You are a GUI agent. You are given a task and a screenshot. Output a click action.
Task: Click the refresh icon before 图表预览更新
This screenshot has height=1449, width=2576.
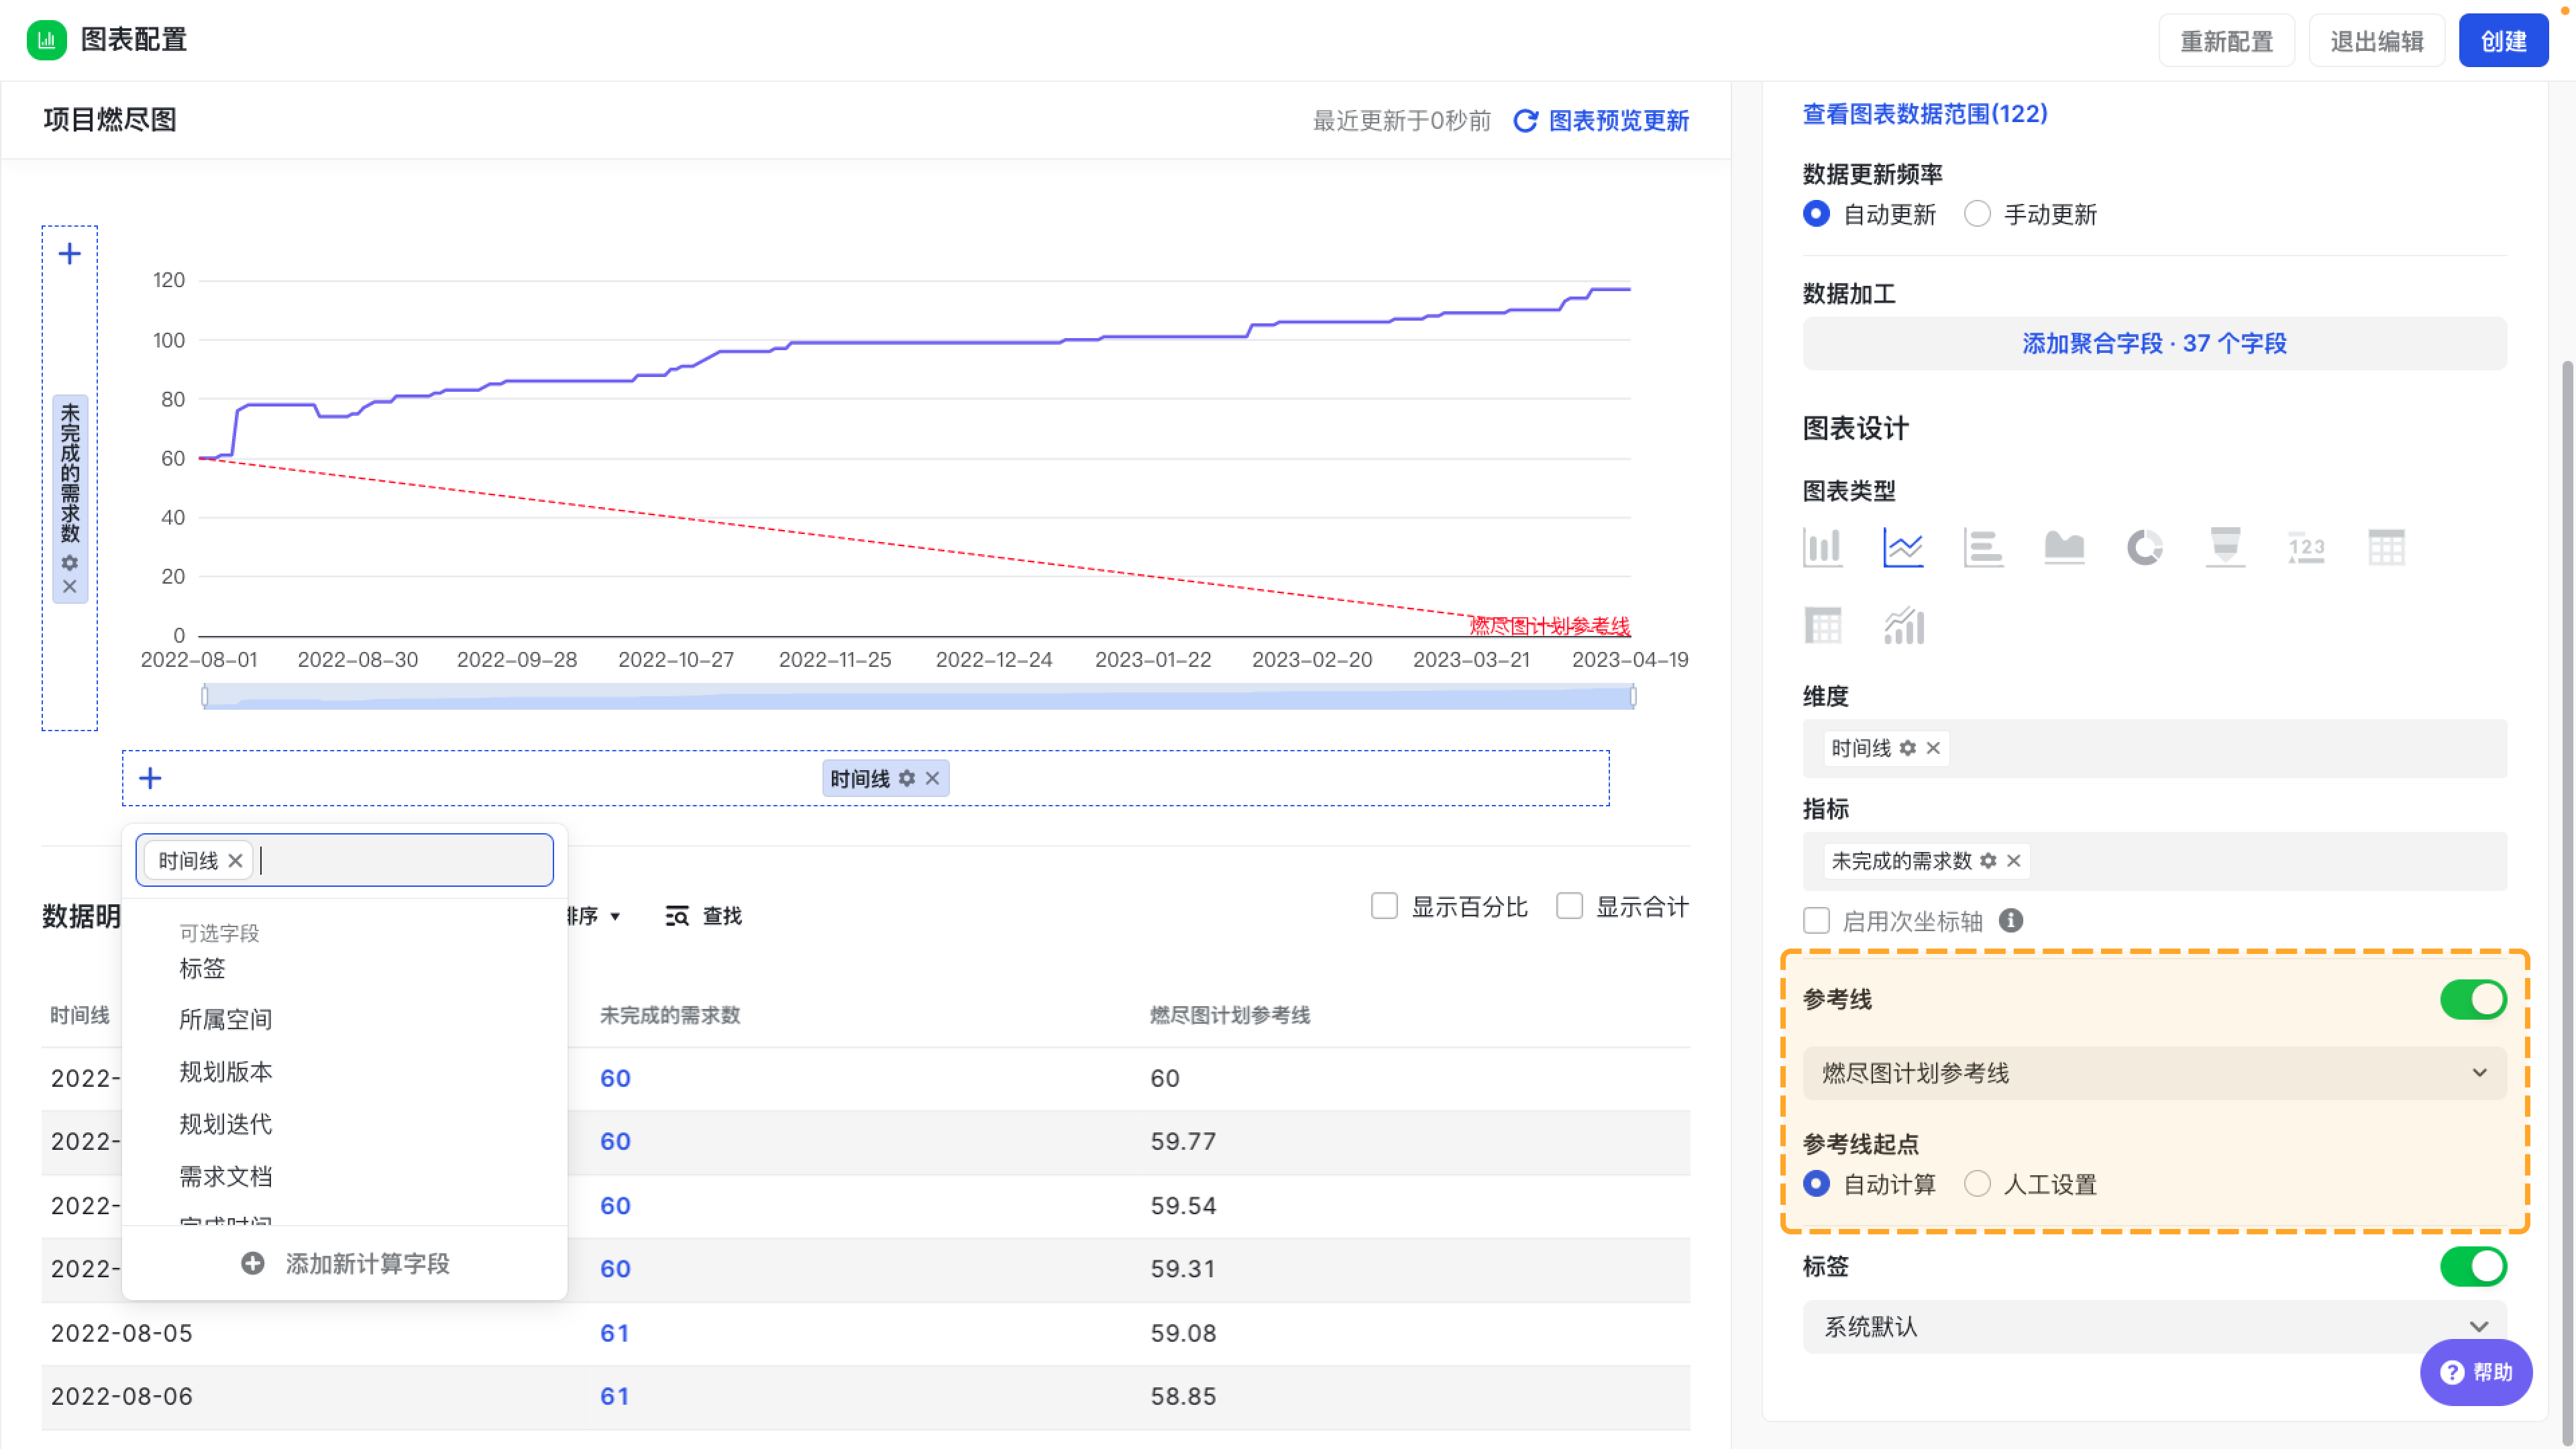pos(1525,121)
